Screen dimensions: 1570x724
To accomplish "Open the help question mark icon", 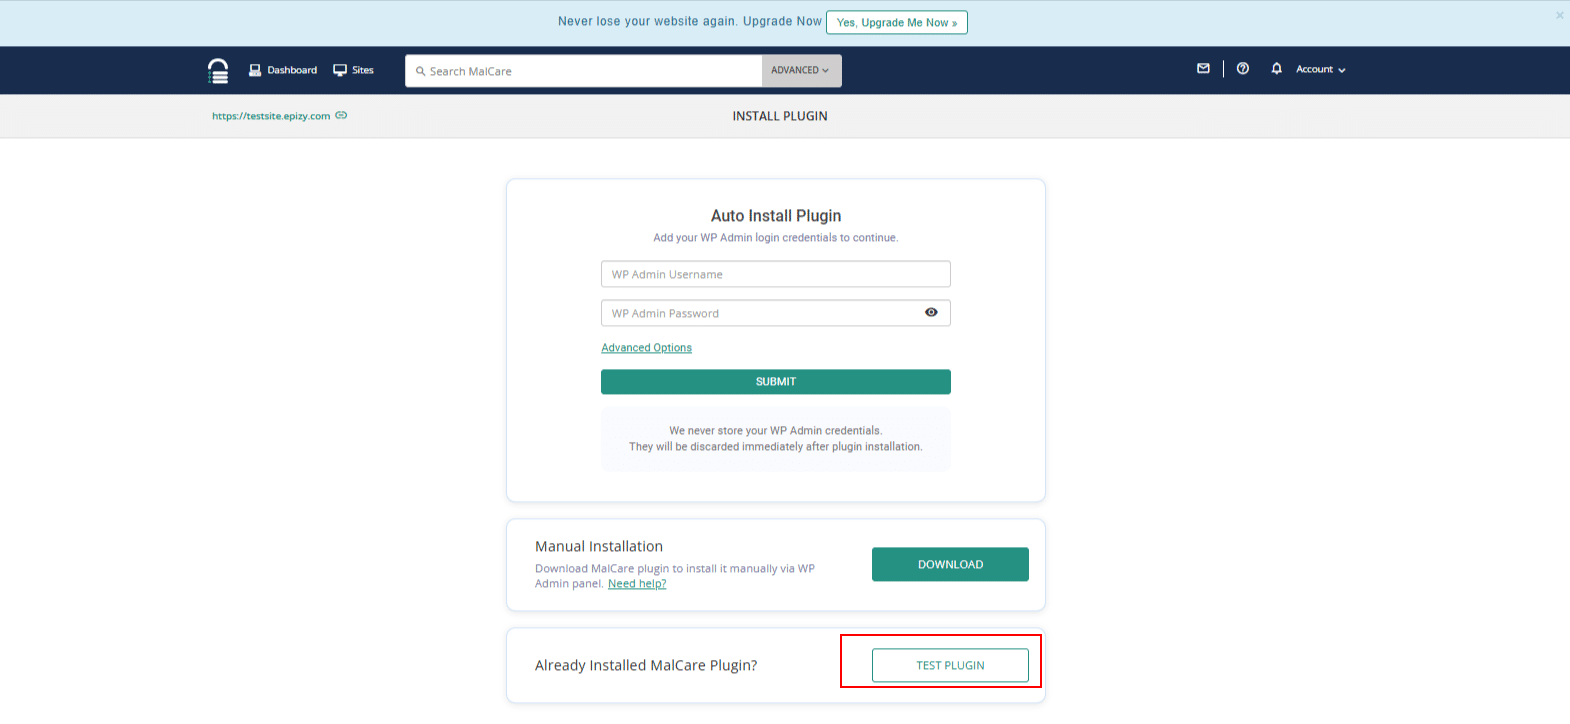I will pos(1243,69).
